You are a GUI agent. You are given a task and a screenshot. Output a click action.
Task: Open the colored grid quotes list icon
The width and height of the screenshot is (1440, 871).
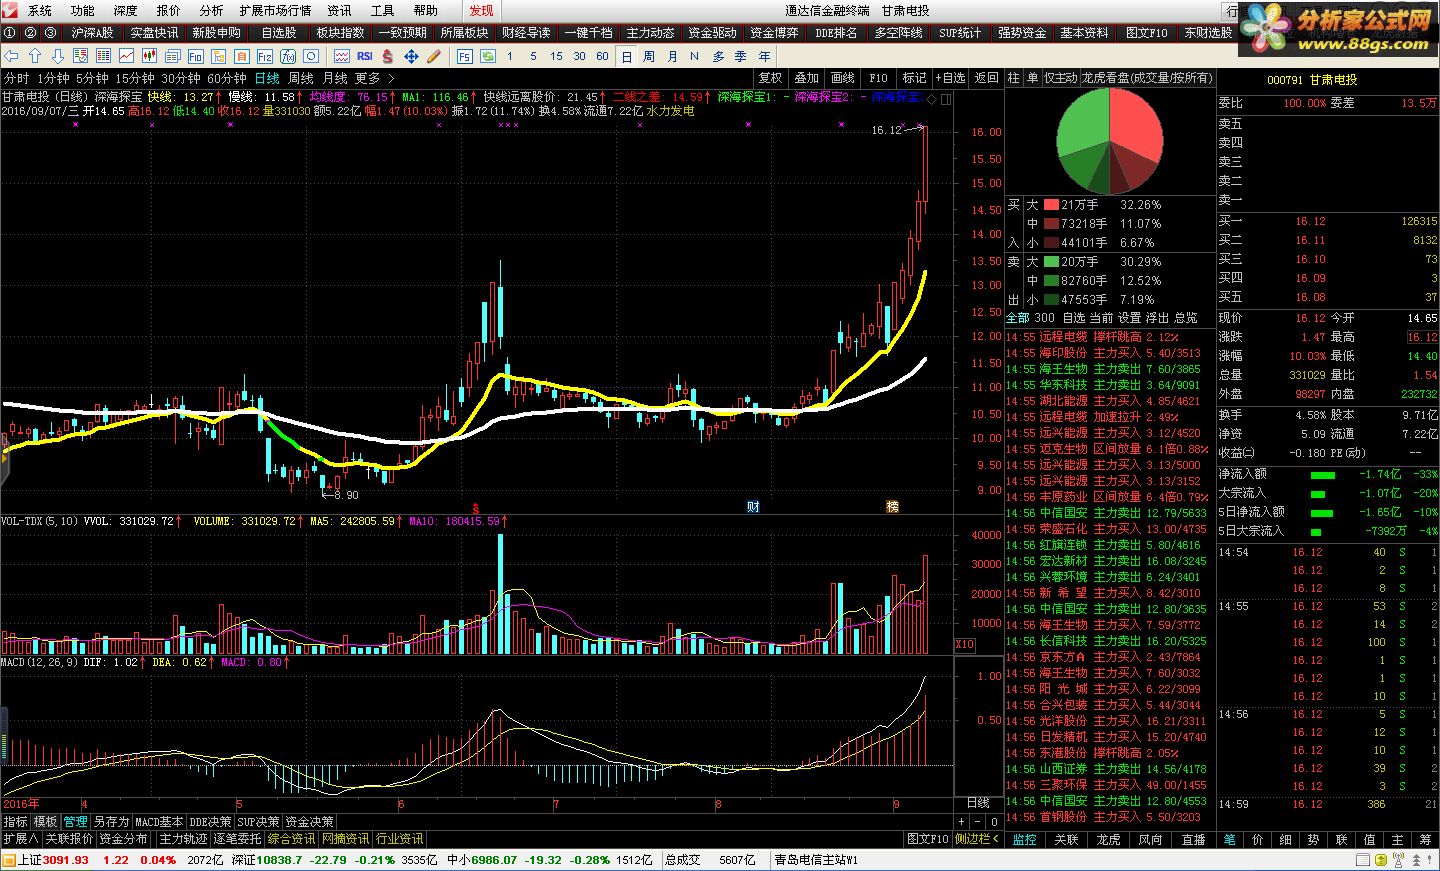pos(103,56)
